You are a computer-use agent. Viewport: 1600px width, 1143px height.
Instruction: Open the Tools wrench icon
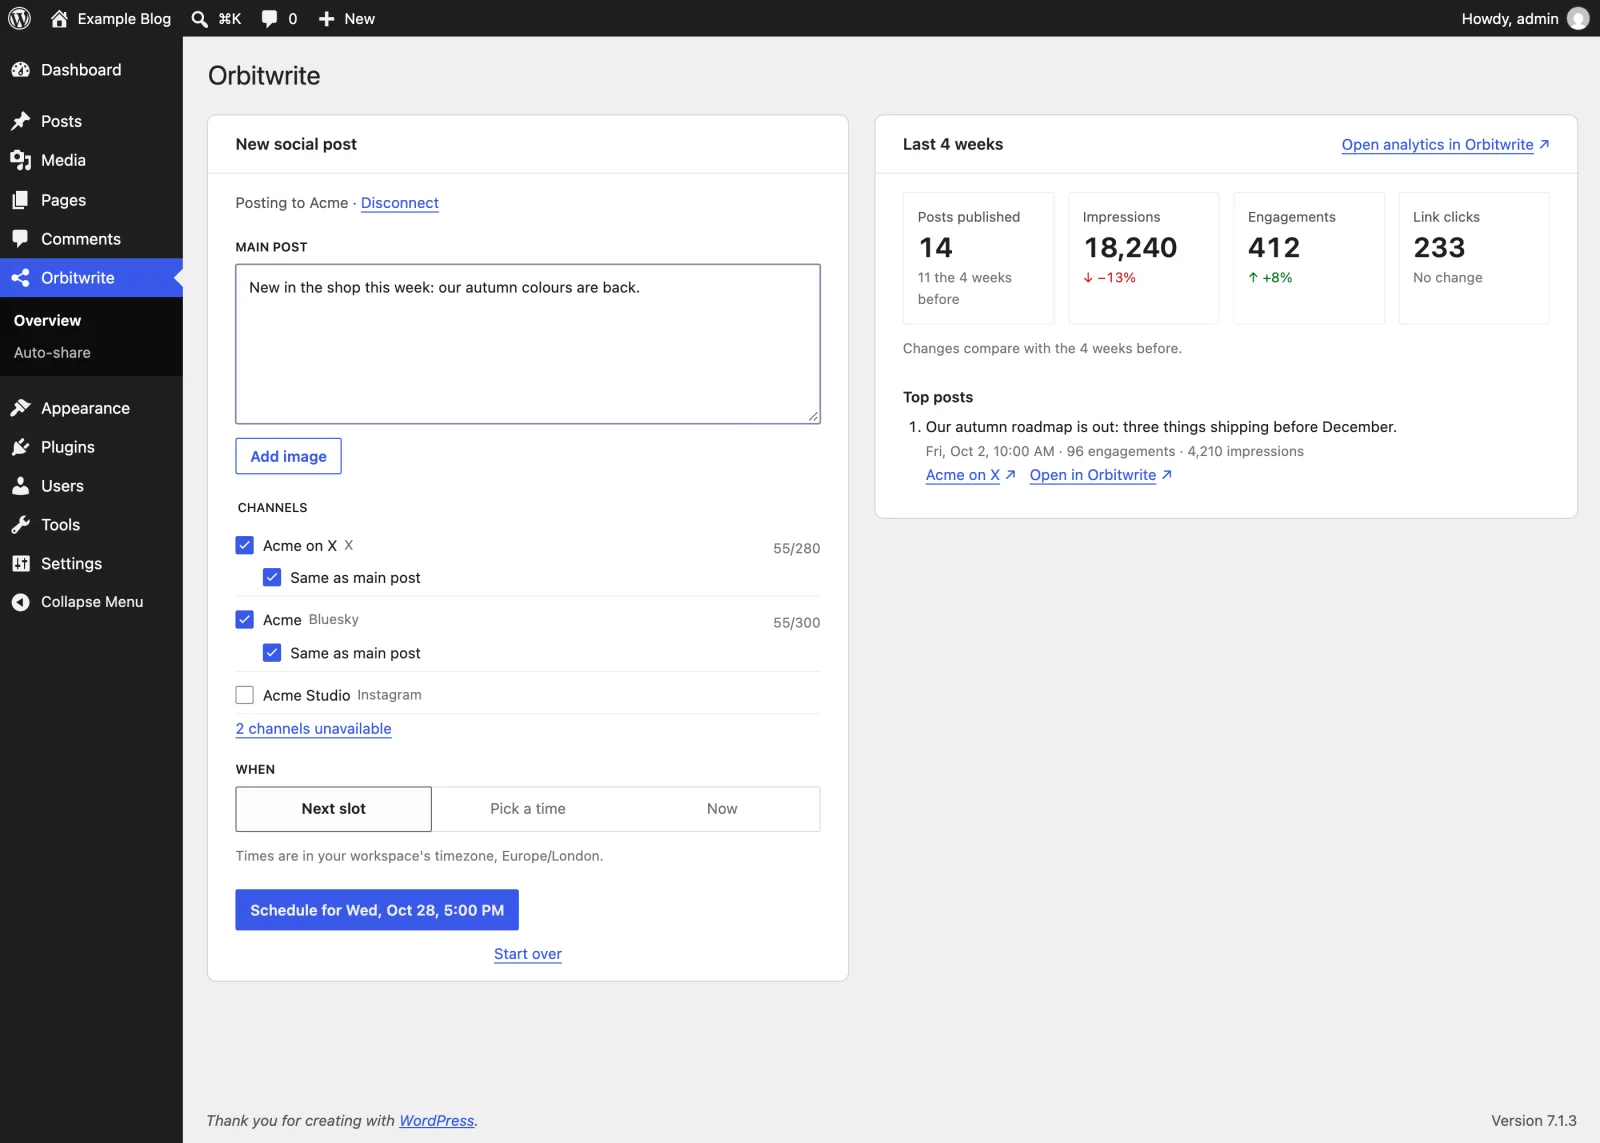coord(20,525)
